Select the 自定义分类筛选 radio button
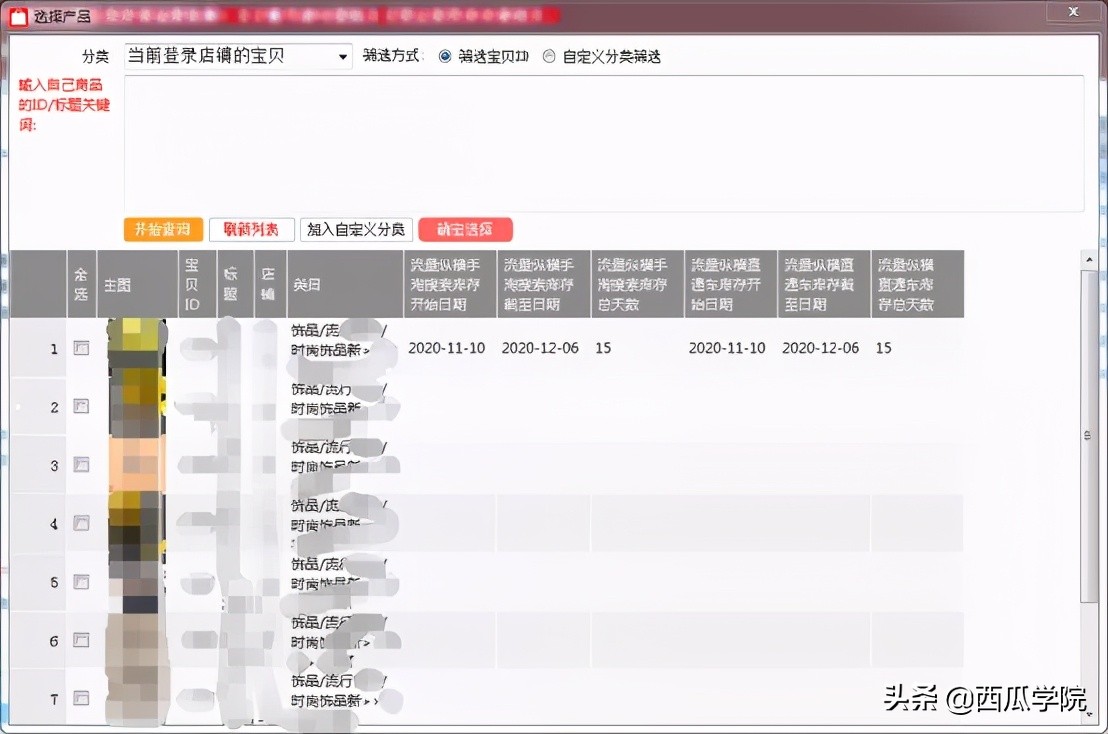 click(548, 57)
